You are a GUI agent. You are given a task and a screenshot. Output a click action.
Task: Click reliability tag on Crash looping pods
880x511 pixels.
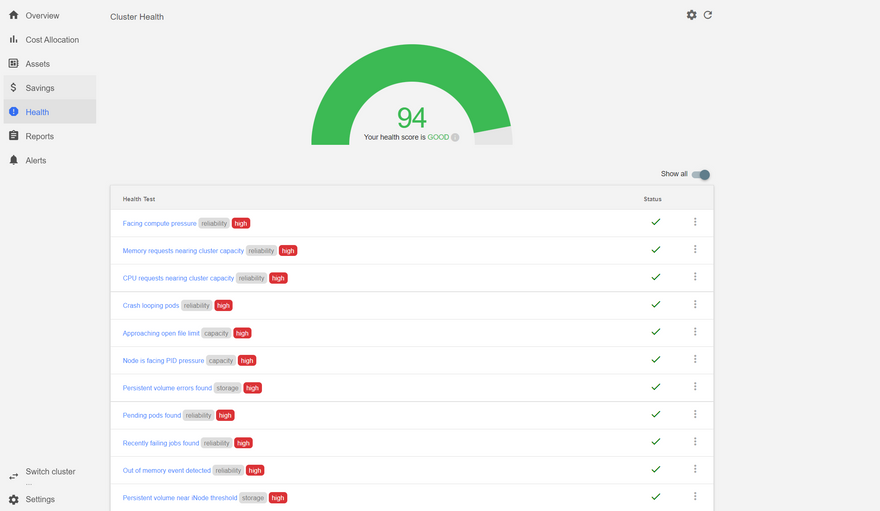coord(196,306)
